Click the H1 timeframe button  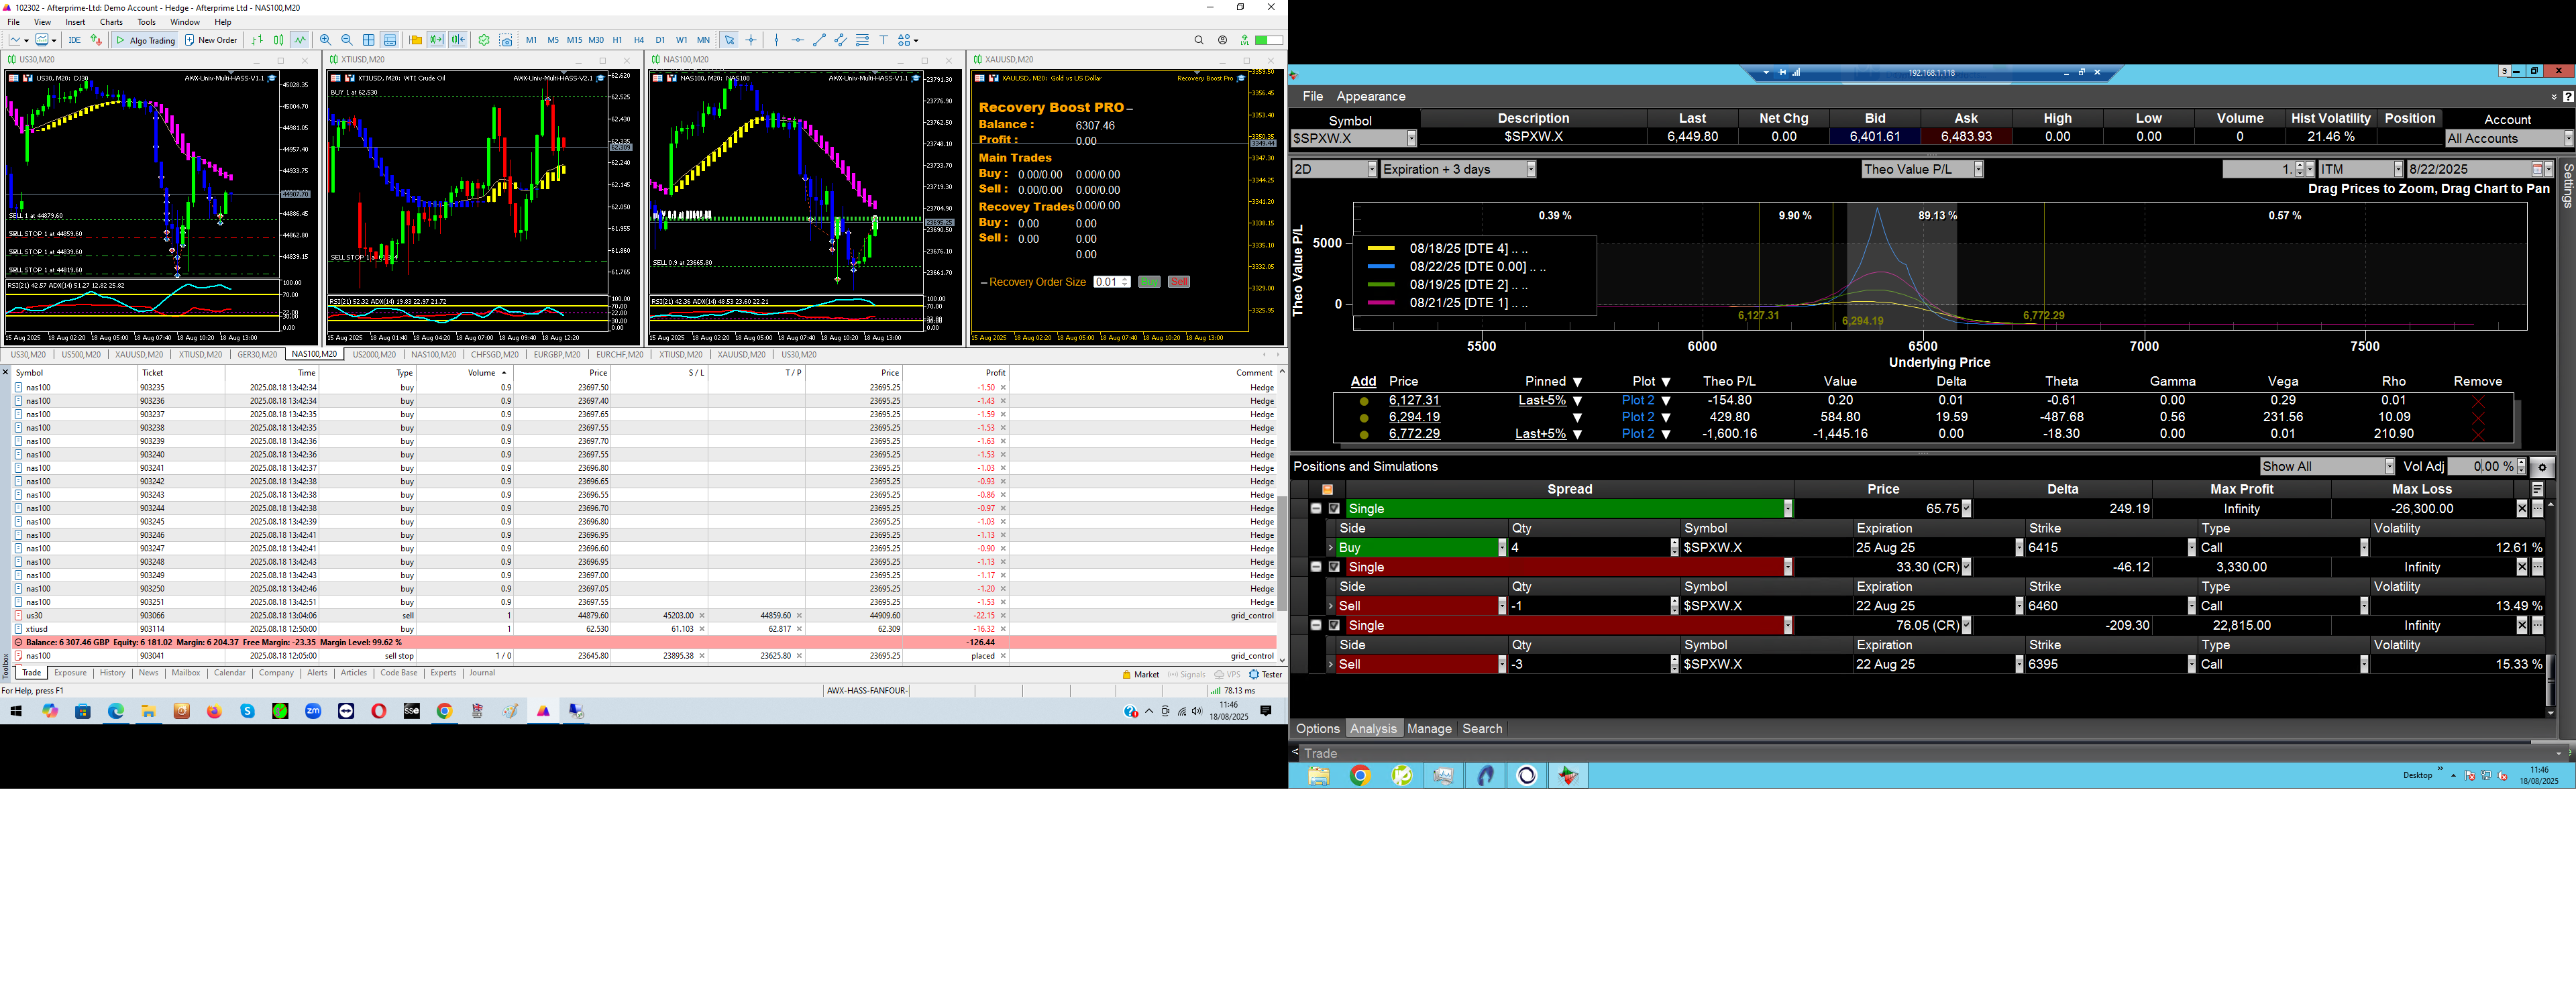point(617,40)
